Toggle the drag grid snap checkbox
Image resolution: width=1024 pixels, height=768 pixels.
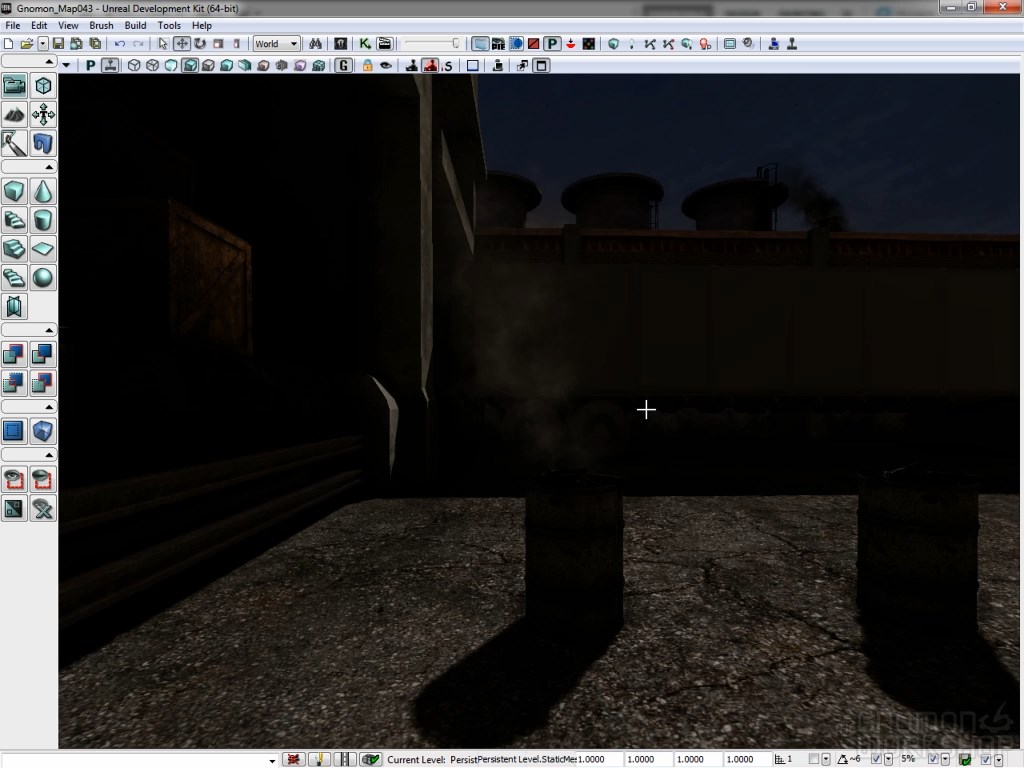tap(813, 759)
